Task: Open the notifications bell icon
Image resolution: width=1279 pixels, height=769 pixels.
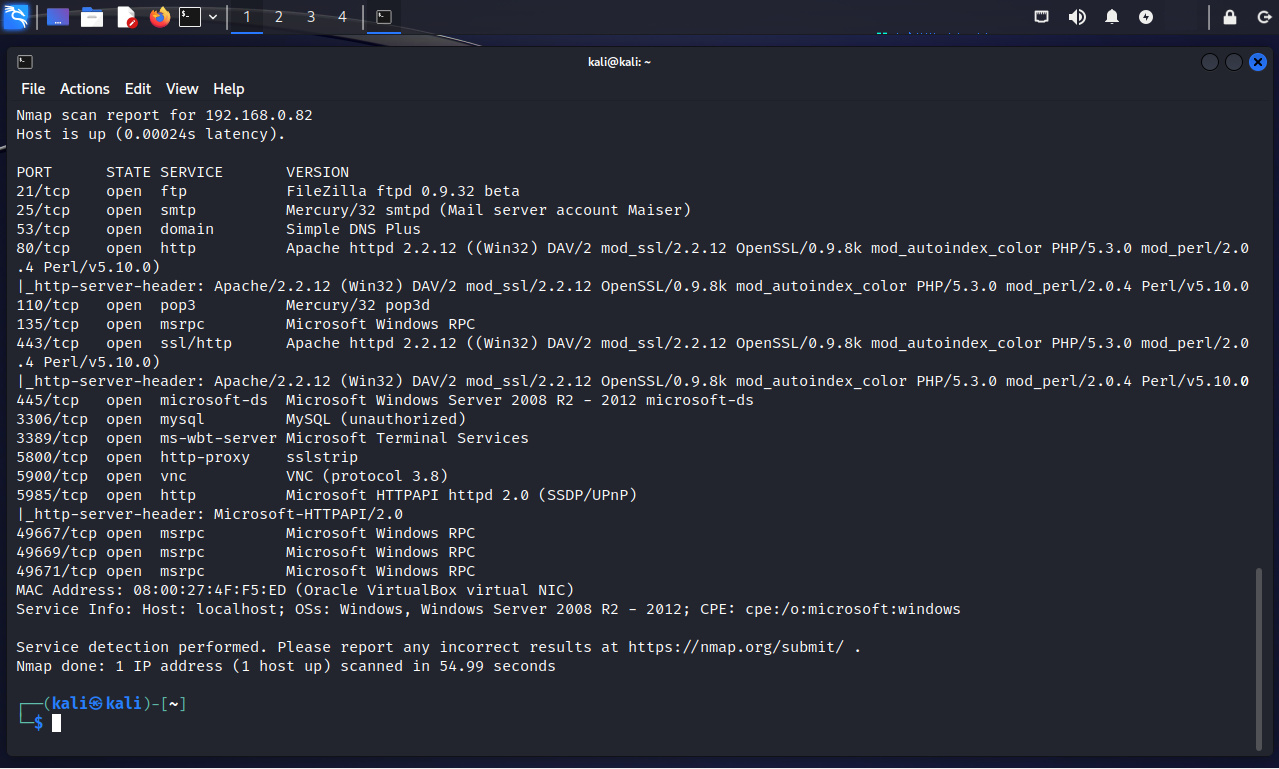Action: point(1112,17)
